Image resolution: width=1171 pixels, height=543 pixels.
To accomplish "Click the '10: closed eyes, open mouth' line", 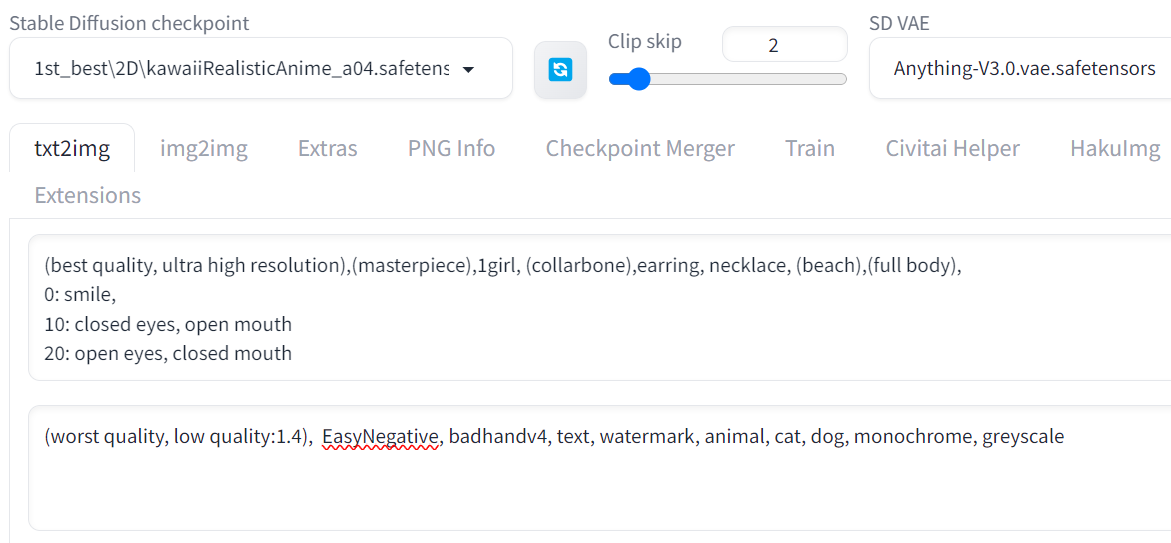I will (168, 325).
